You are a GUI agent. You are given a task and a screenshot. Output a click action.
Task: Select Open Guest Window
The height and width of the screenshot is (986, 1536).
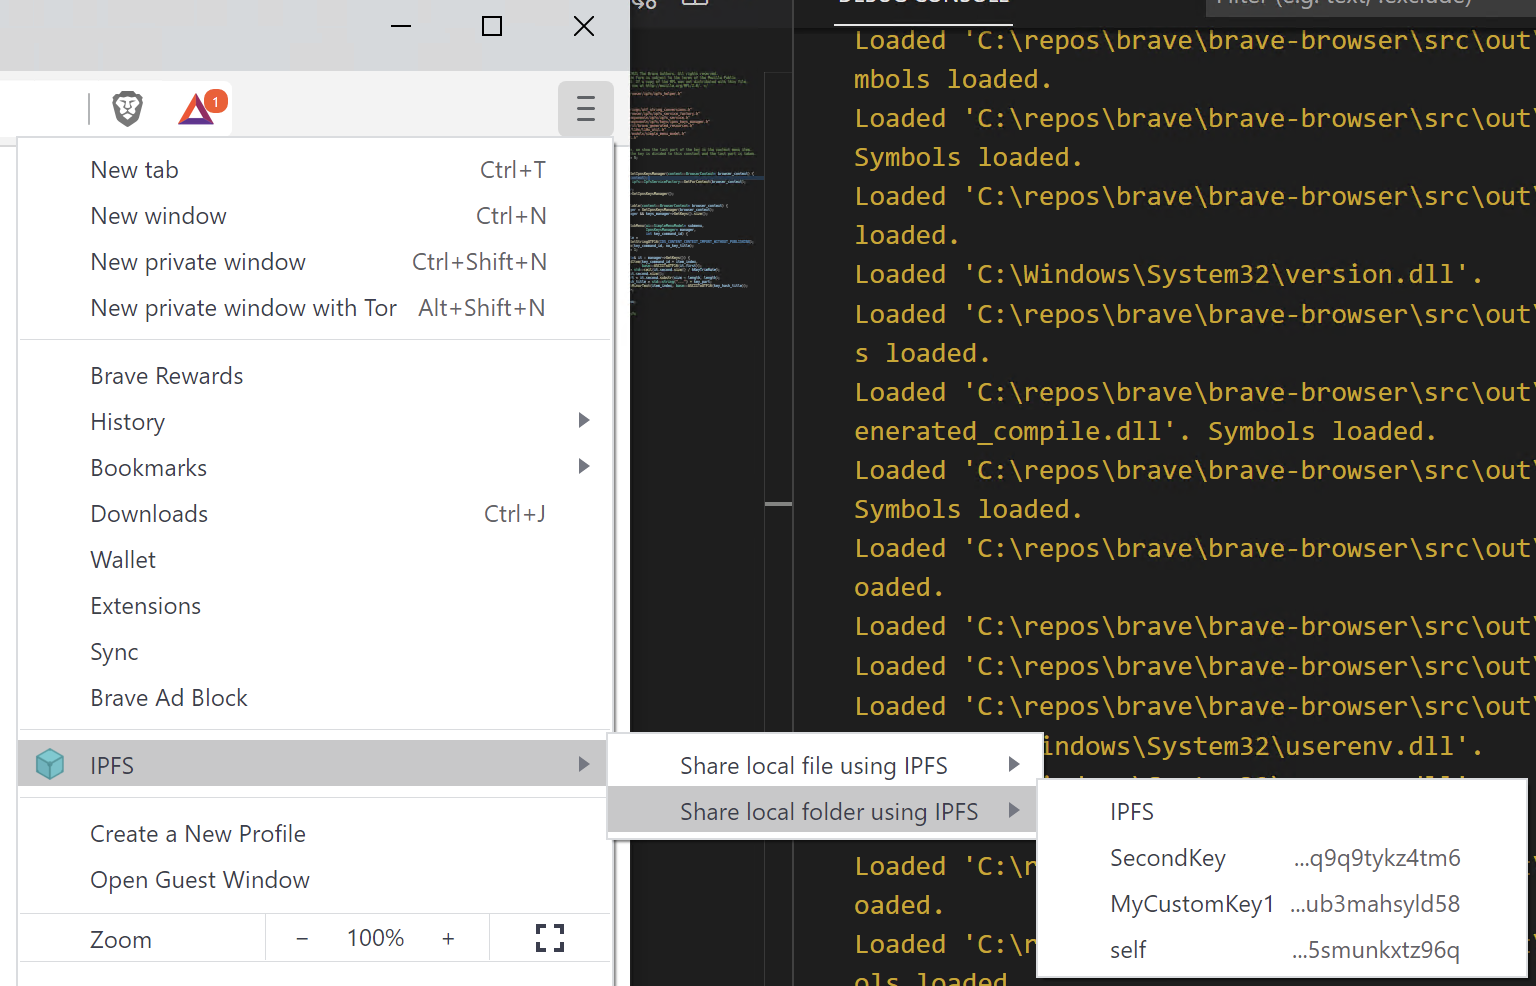point(315,880)
